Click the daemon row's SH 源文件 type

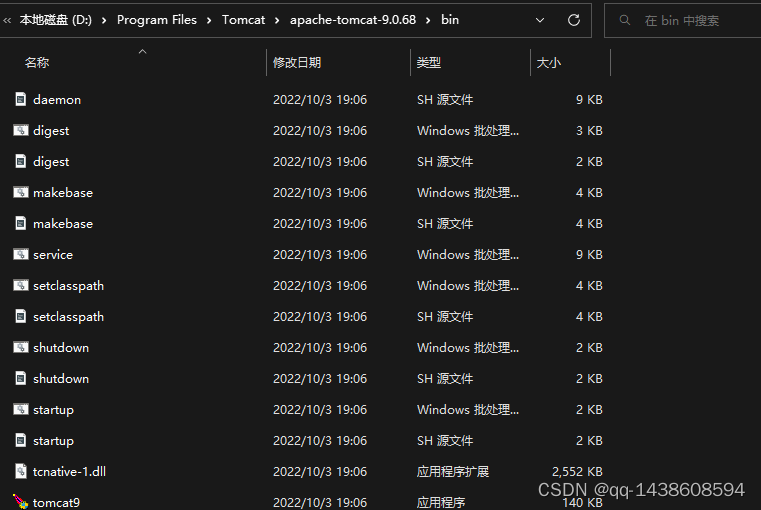(445, 99)
